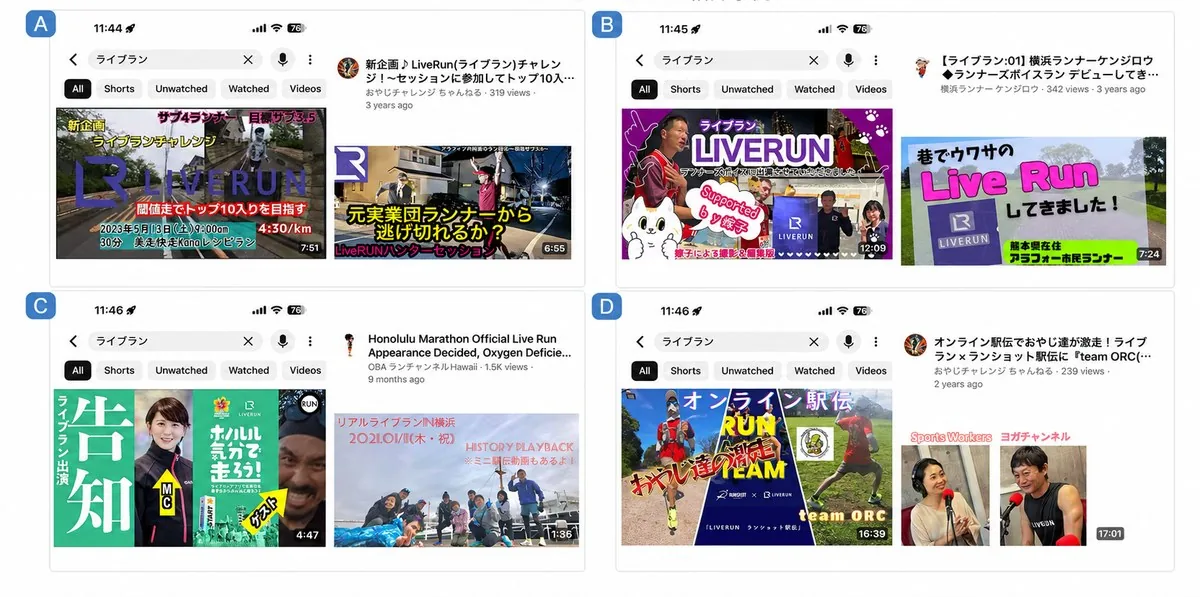Tap back arrow in panel C

point(73,341)
